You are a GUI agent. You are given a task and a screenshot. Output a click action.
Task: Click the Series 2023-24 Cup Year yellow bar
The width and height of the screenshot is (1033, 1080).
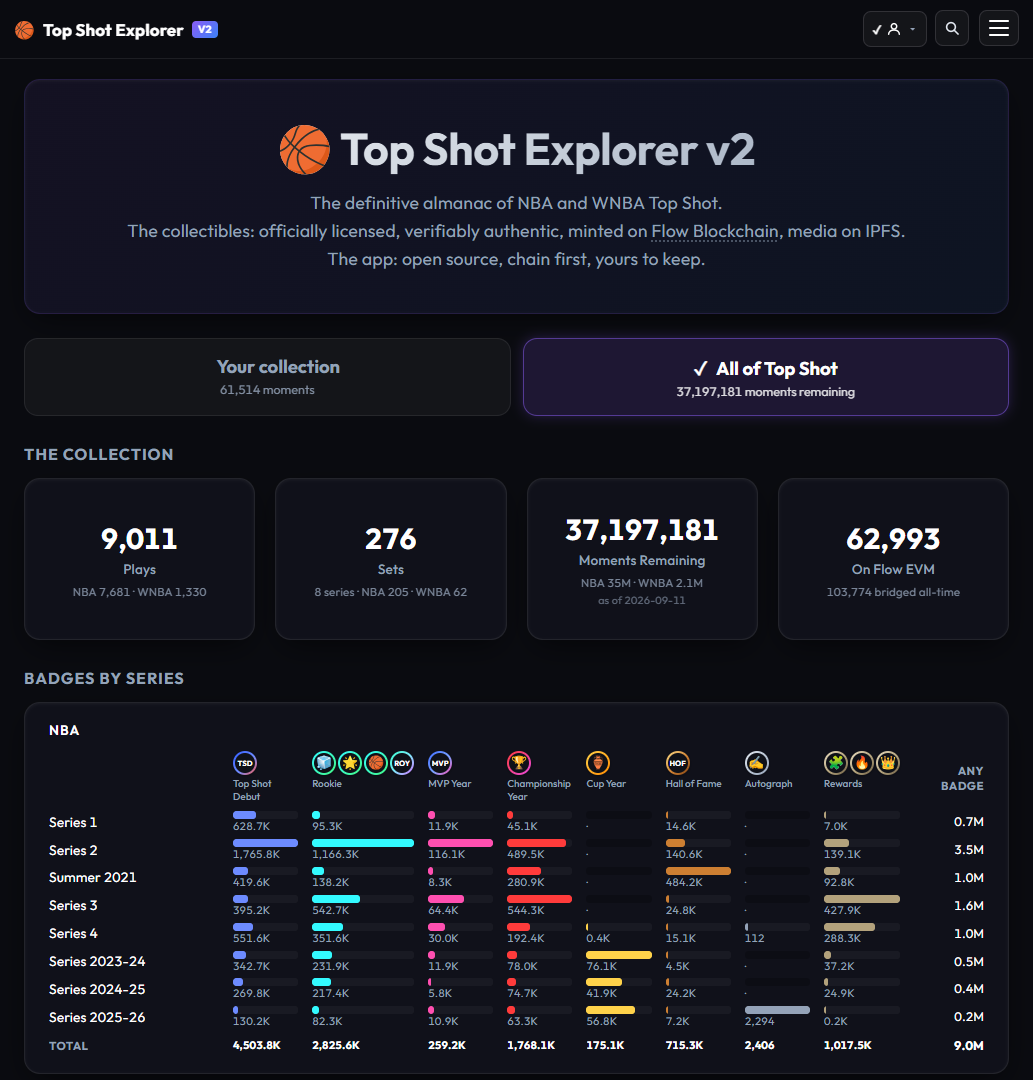pyautogui.click(x=618, y=955)
